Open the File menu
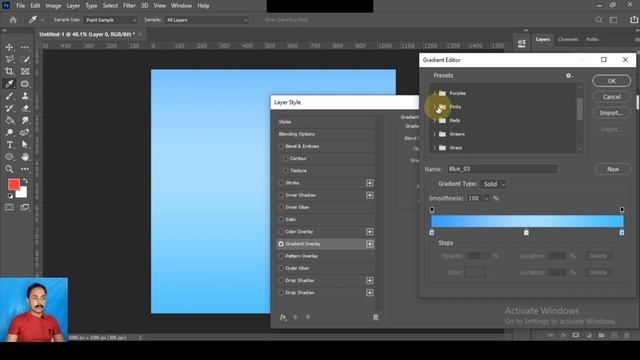This screenshot has width=640, height=360. [x=20, y=6]
